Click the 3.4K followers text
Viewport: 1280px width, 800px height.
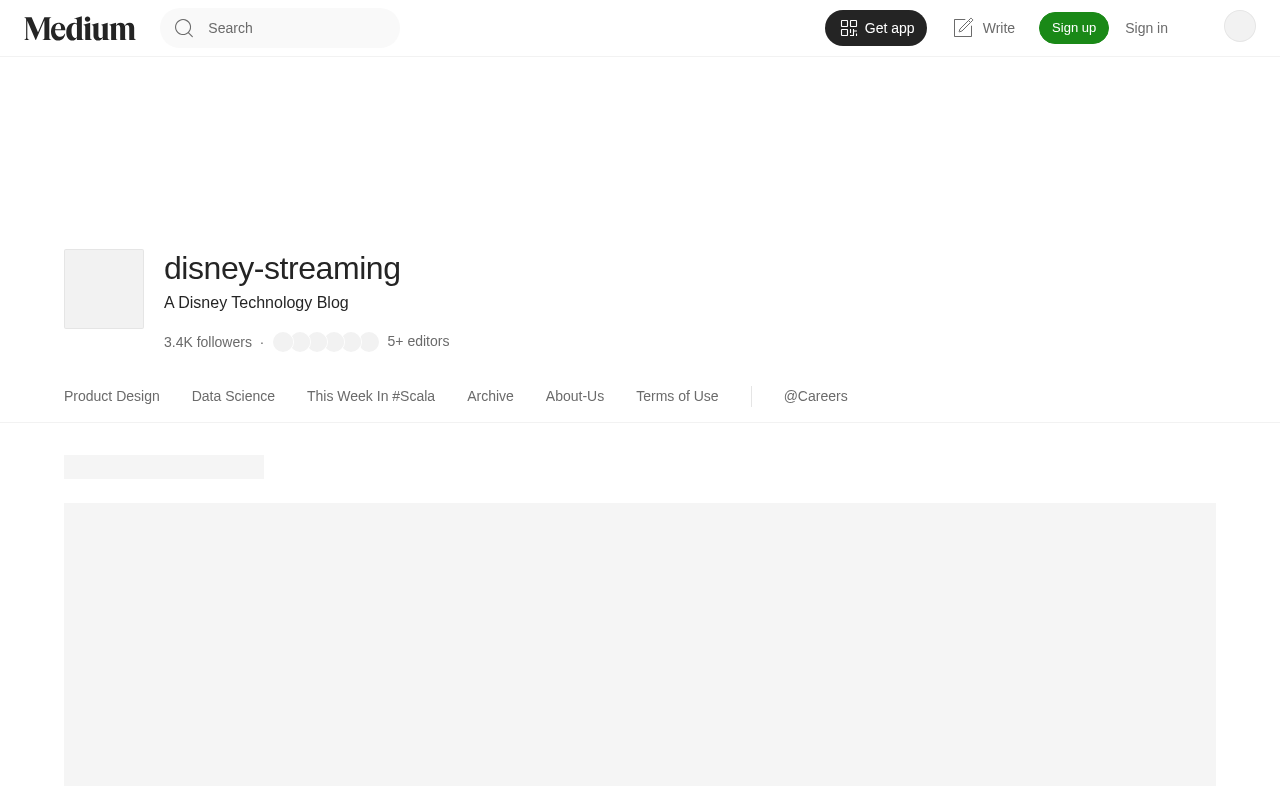coord(208,342)
